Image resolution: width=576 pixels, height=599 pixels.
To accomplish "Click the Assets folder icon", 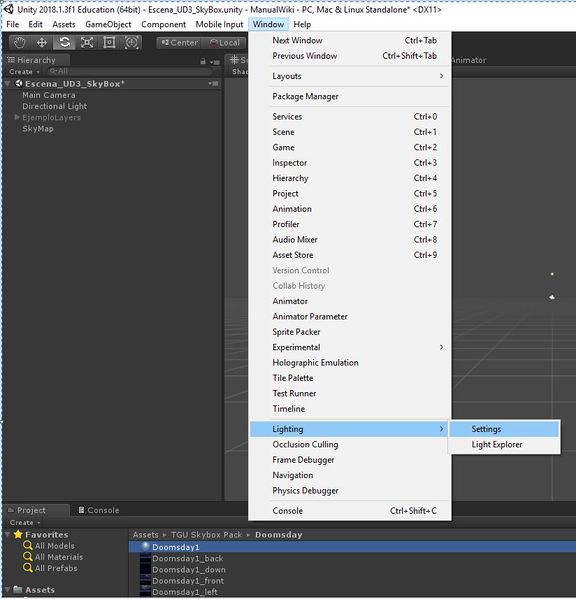I will tap(18, 589).
